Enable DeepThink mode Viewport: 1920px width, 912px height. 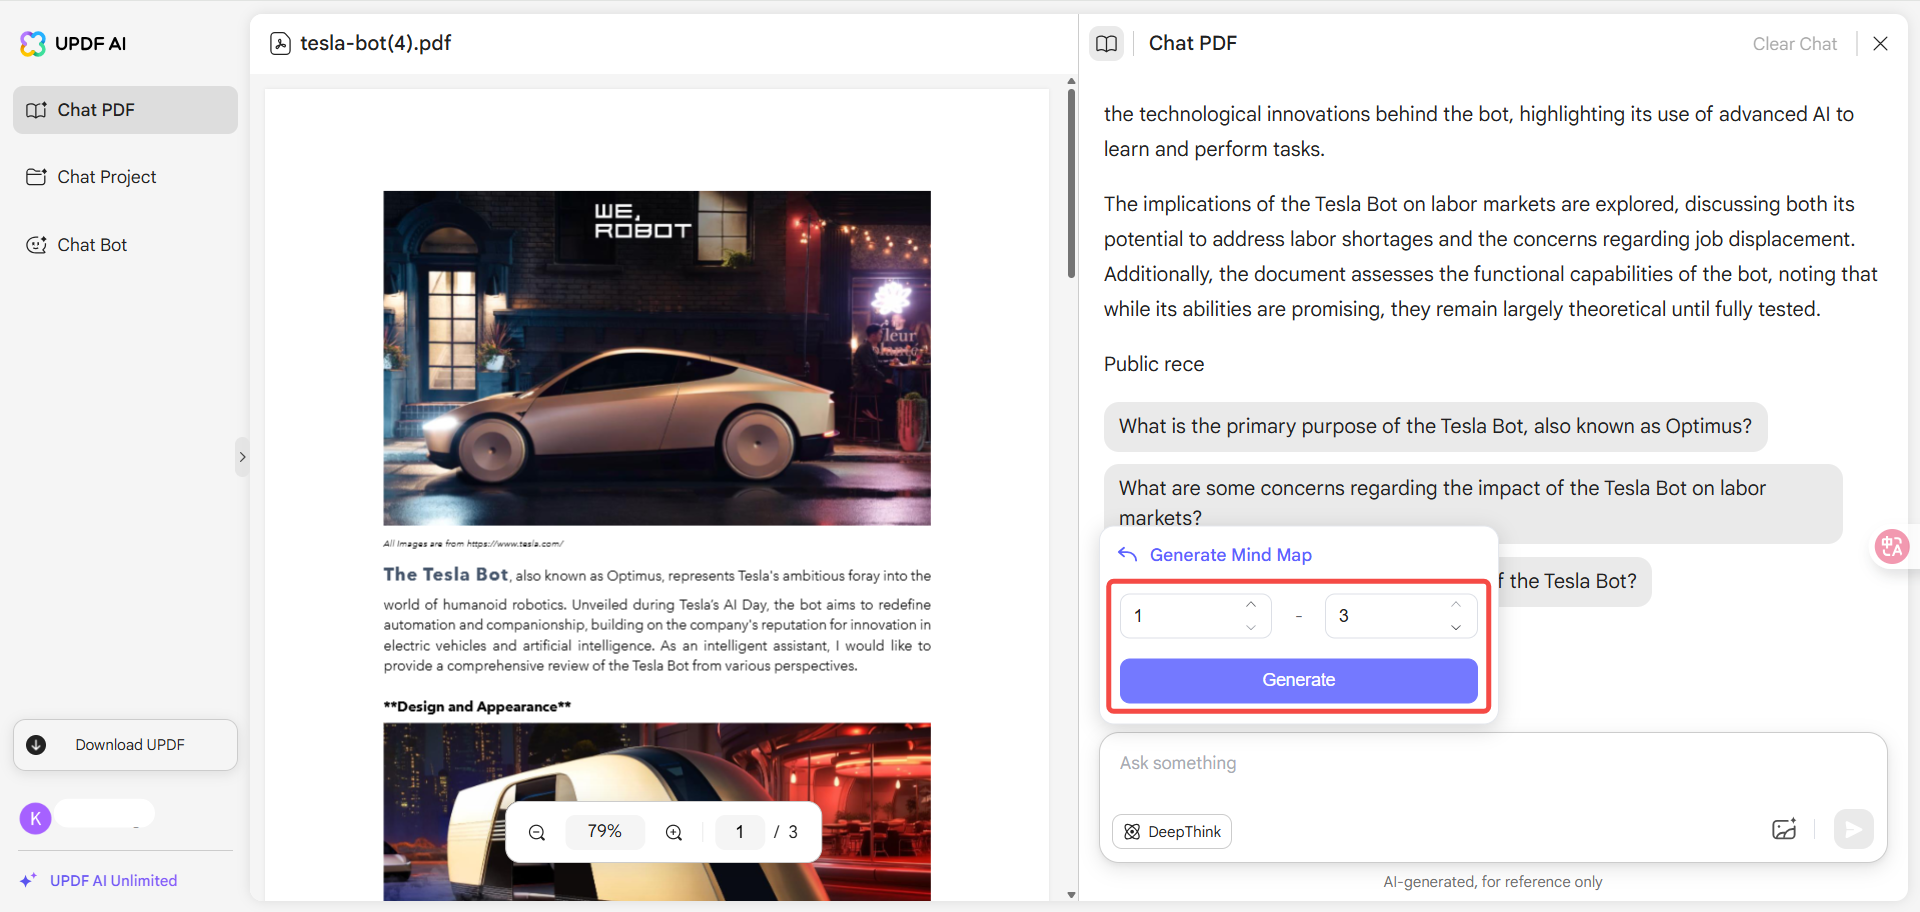click(1171, 831)
